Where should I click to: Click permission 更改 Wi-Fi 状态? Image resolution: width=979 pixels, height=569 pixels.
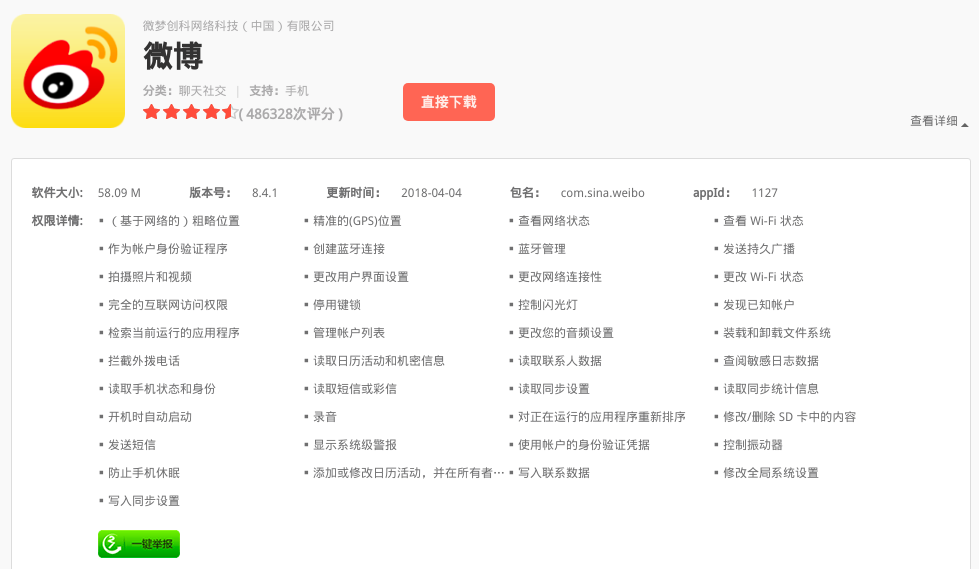tap(763, 277)
